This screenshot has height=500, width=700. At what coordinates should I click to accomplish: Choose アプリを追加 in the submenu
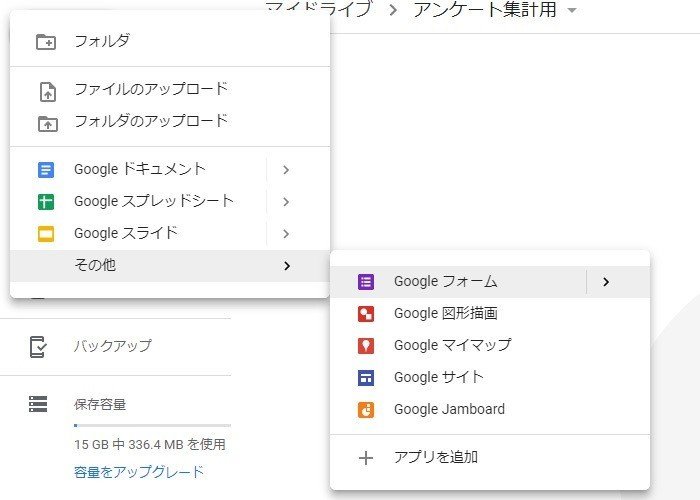coord(490,458)
